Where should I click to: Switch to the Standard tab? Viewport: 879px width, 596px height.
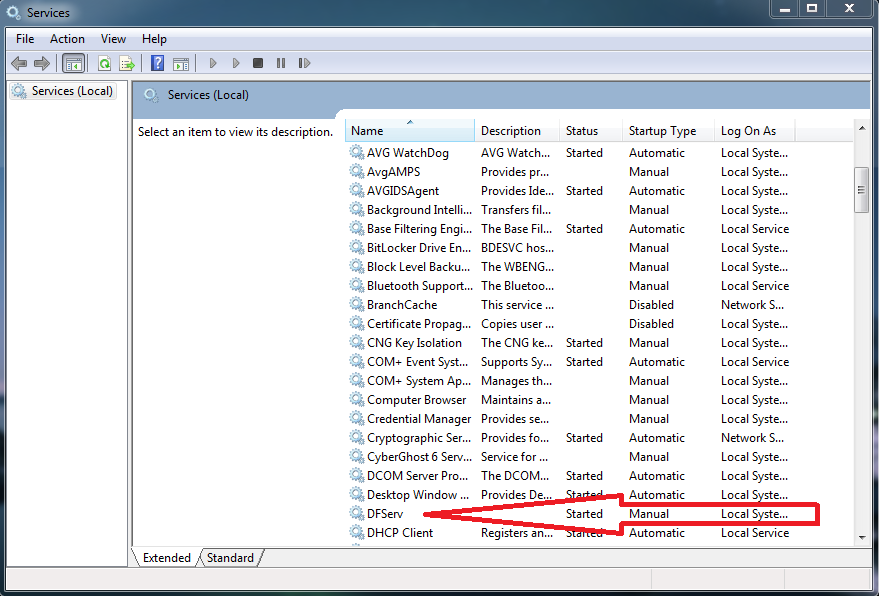[x=230, y=558]
